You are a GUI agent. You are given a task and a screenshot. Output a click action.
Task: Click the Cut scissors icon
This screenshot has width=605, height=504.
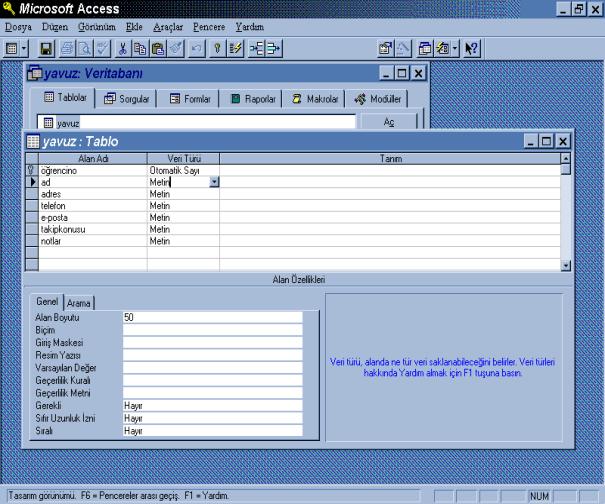[x=123, y=47]
